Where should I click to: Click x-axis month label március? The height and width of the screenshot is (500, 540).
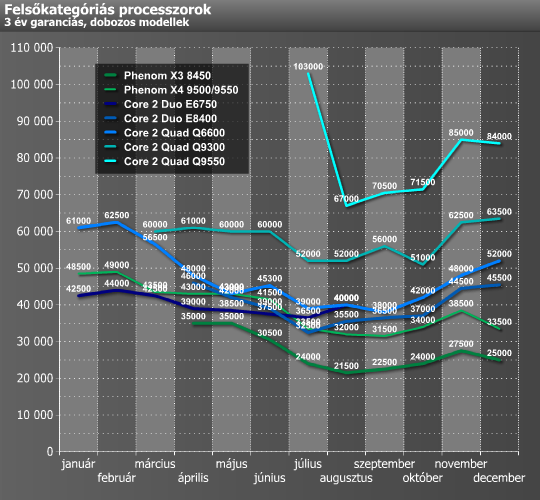pyautogui.click(x=155, y=464)
